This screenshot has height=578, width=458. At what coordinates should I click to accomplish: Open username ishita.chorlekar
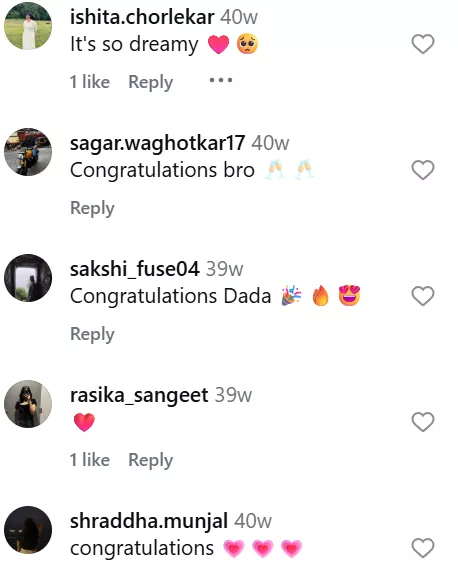(142, 17)
